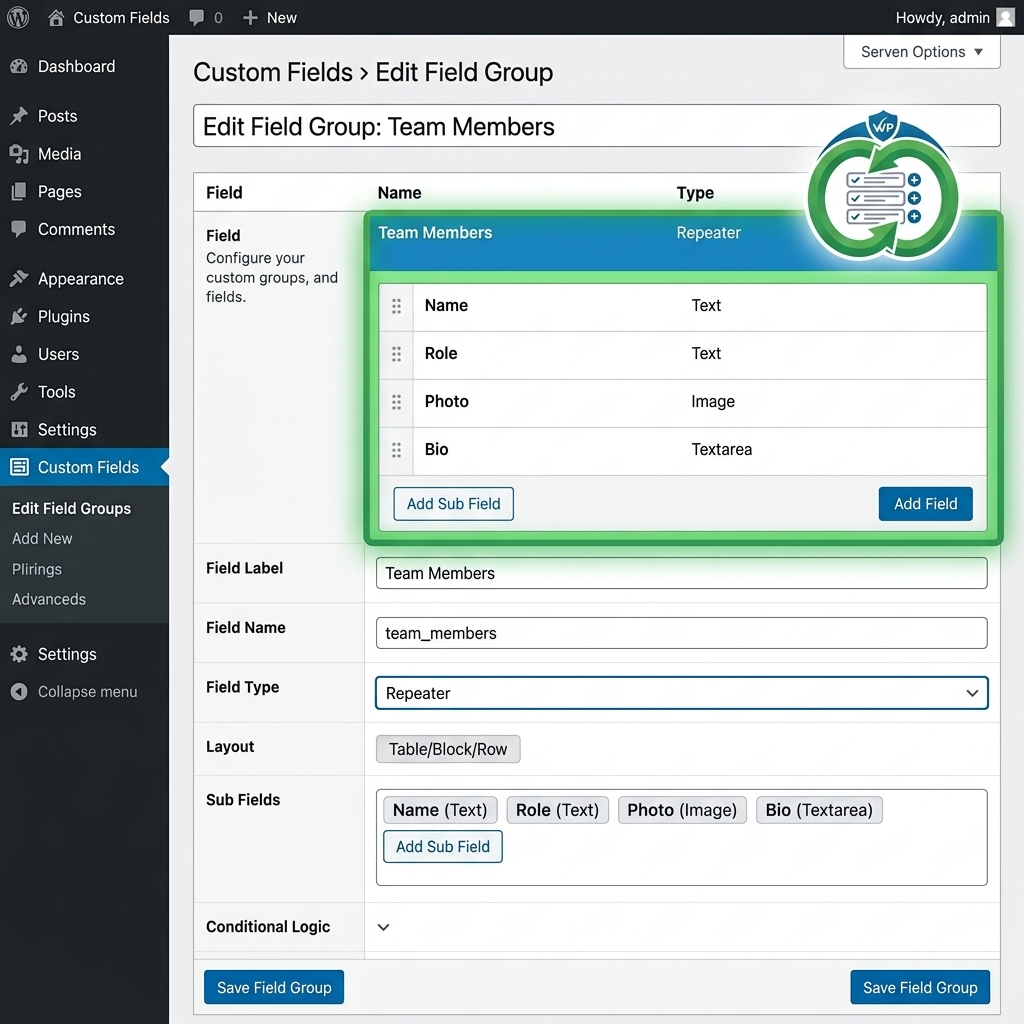Click the right Save Field Group button

click(920, 987)
